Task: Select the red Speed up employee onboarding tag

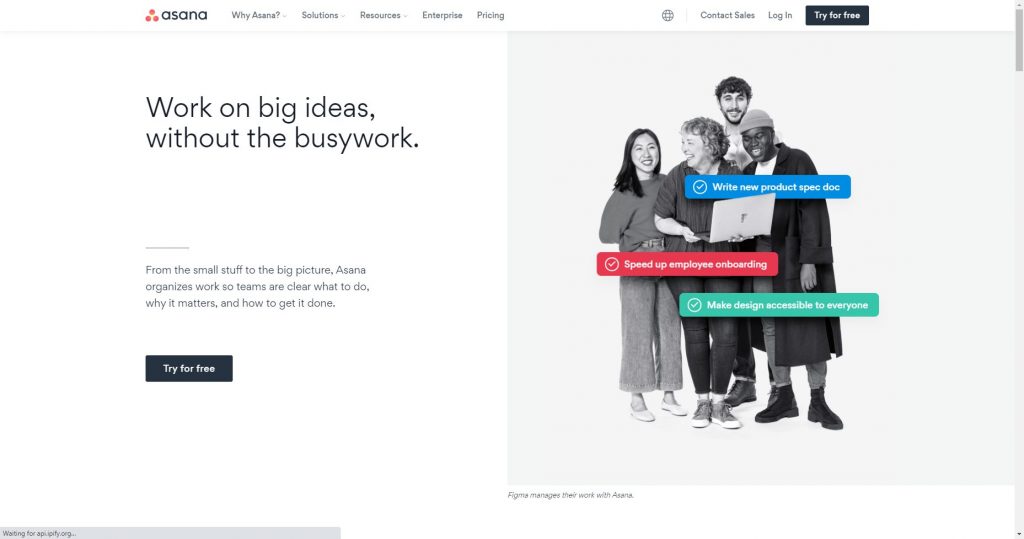Action: tap(687, 264)
